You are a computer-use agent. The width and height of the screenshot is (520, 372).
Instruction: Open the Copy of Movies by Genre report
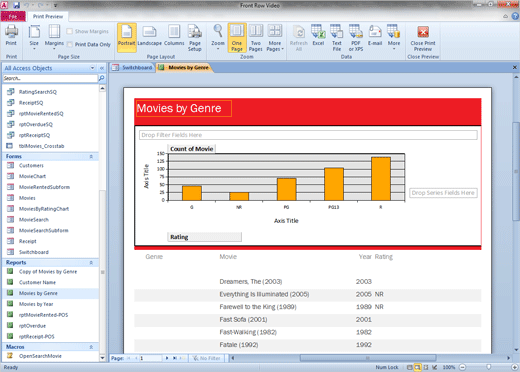(48, 272)
